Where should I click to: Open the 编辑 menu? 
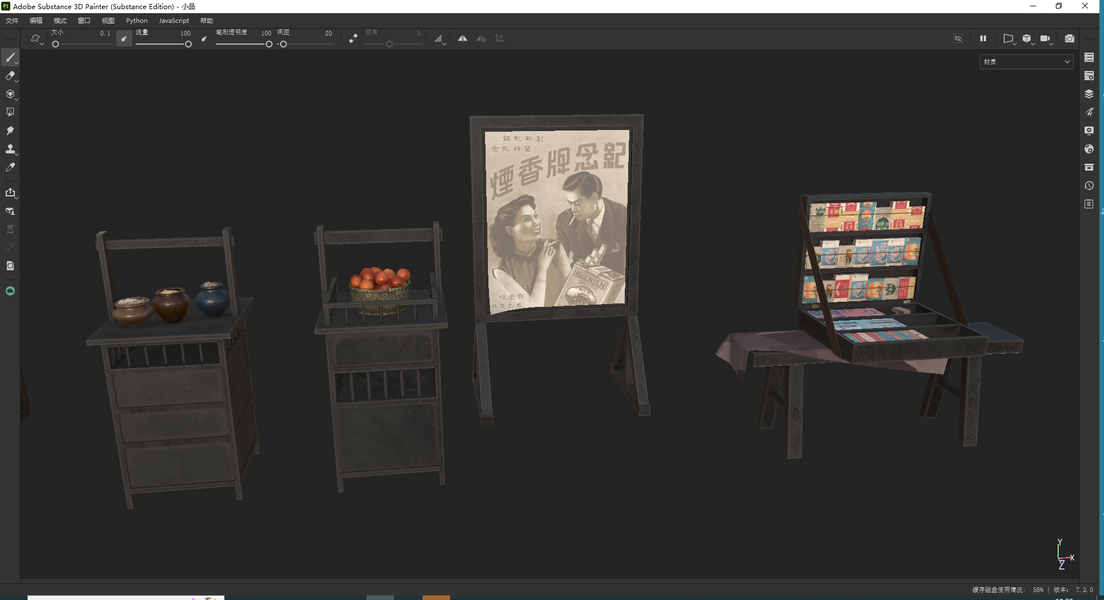pyautogui.click(x=36, y=21)
